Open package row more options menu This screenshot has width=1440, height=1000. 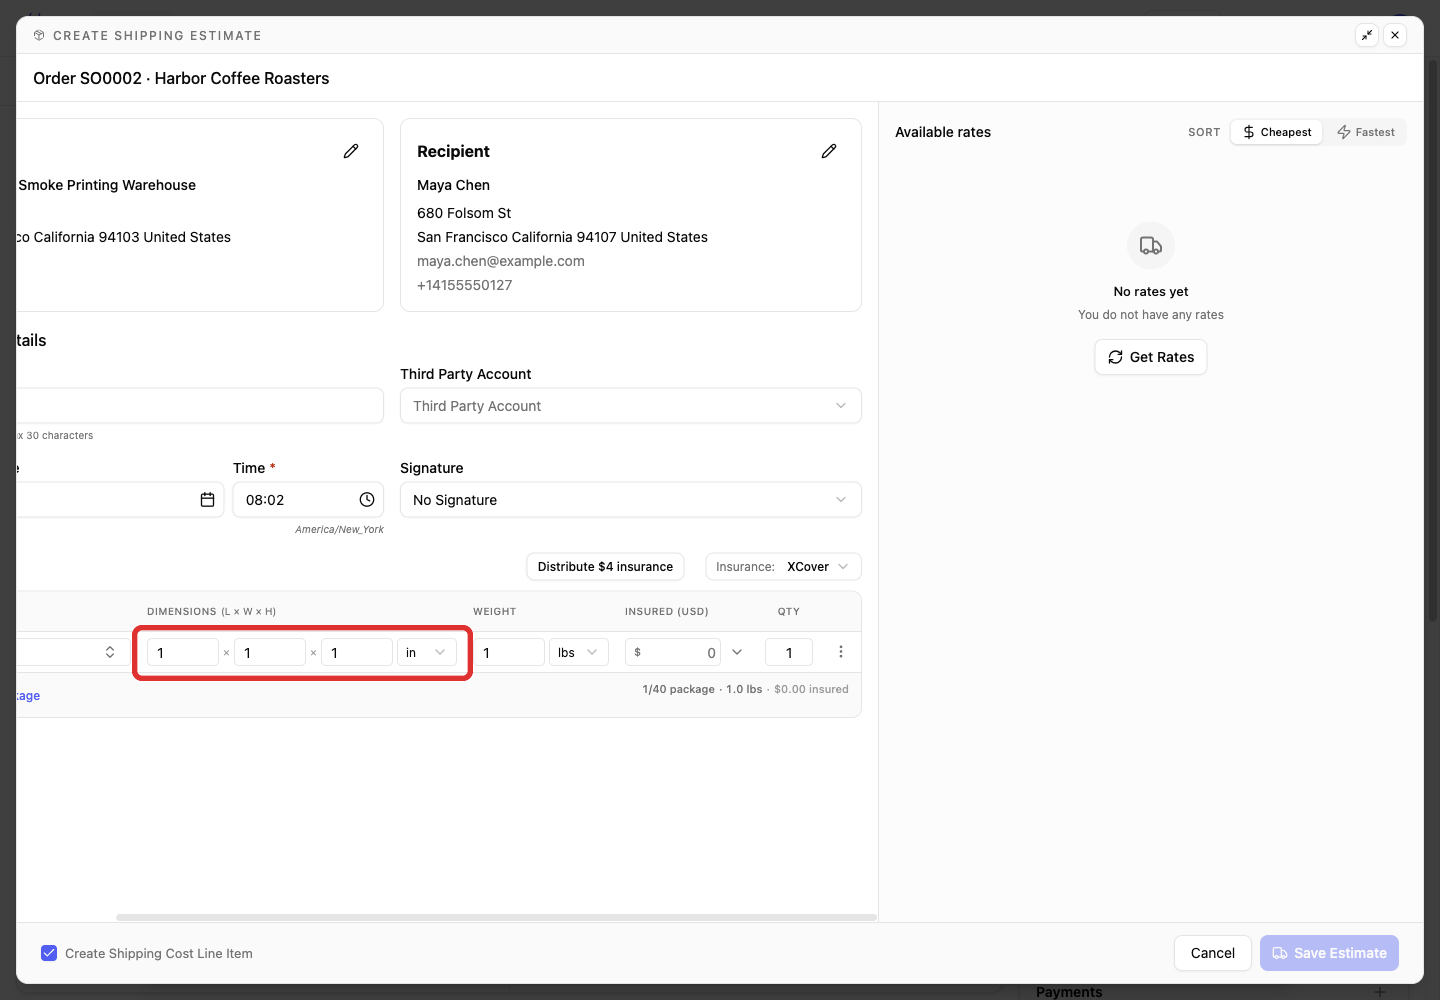point(841,652)
